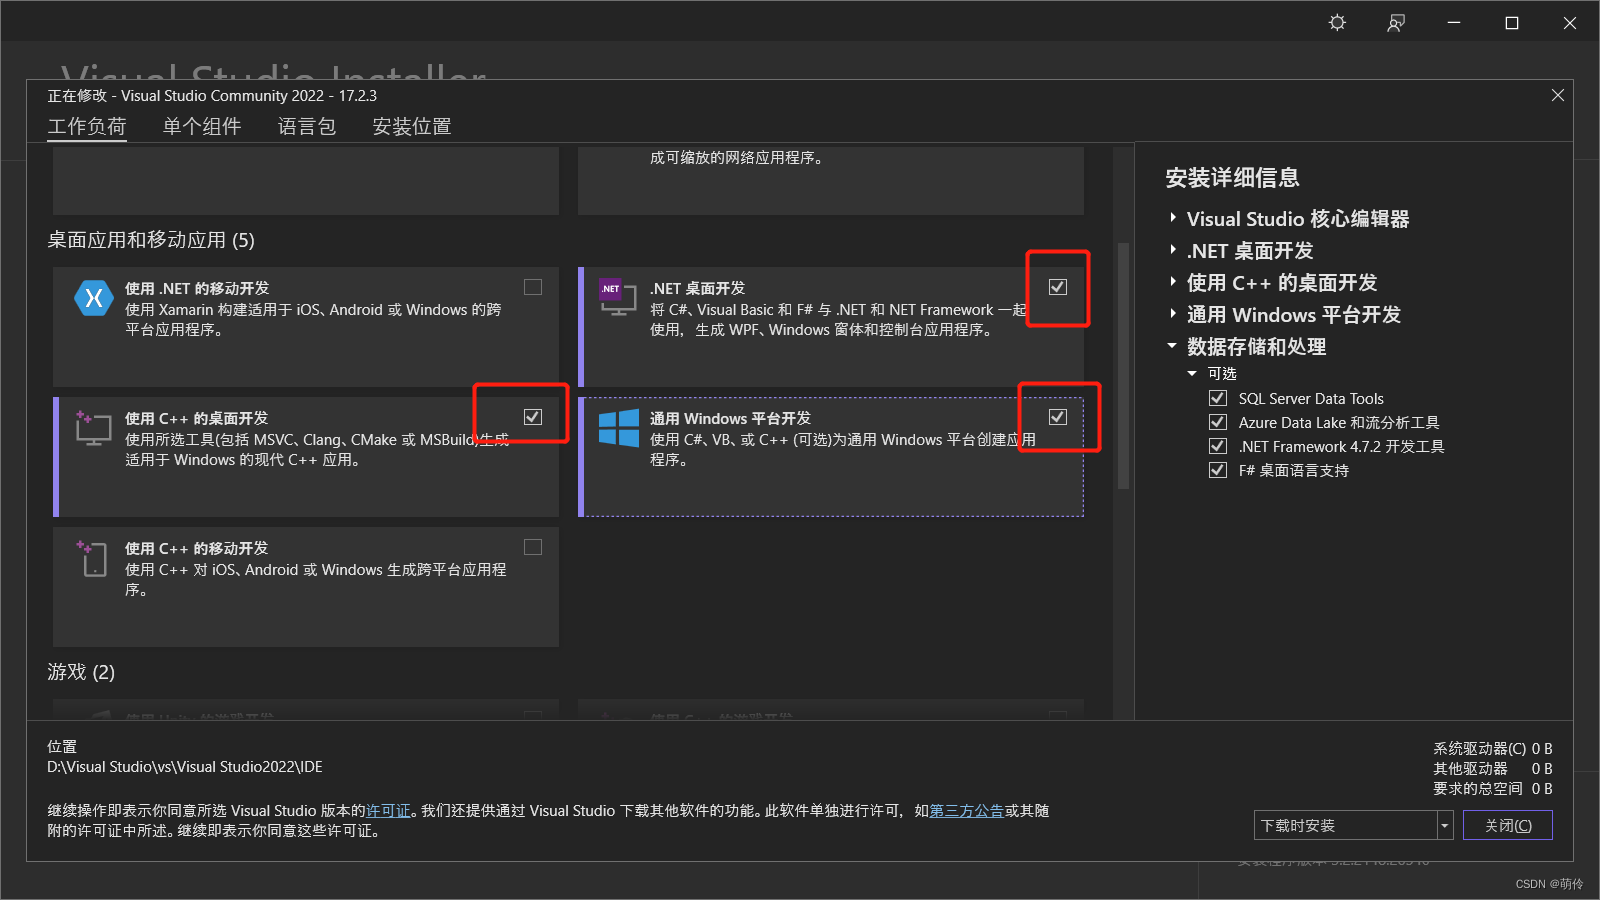Screen dimensions: 1600x900
Task: Disable the 通用 Windows 平台开发 workload
Action: [x=1057, y=417]
